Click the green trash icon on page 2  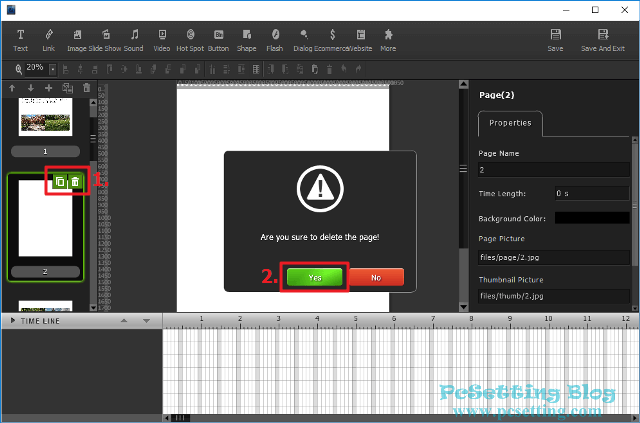click(75, 181)
